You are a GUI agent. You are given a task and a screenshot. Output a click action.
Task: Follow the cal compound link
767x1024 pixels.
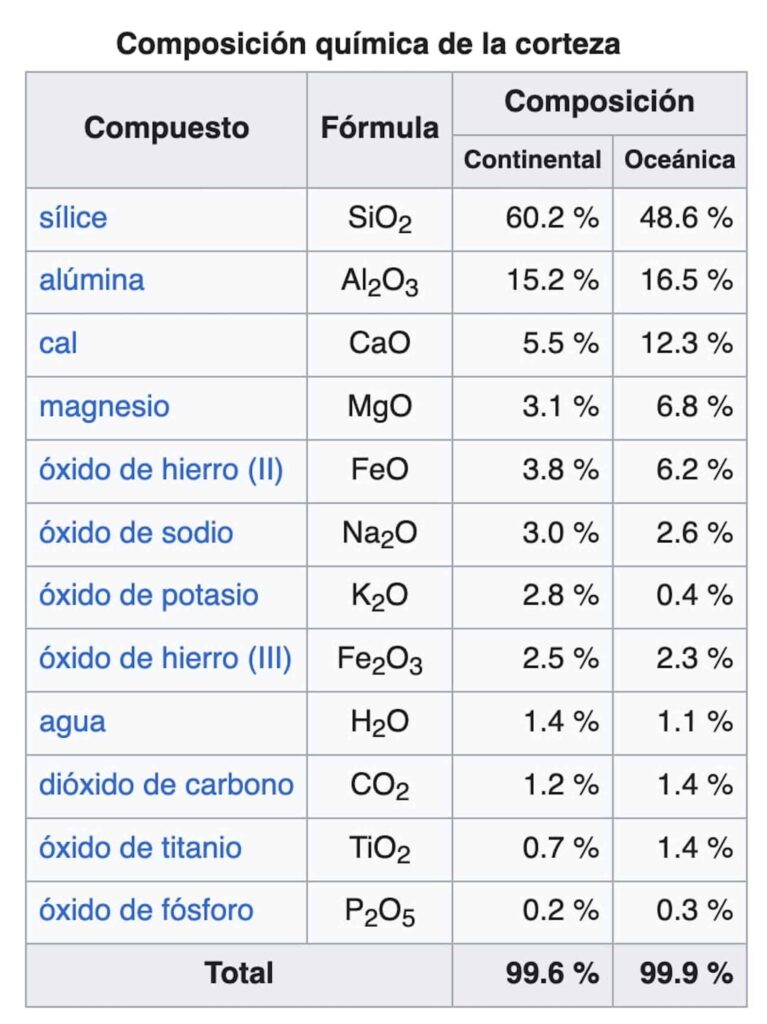point(58,343)
